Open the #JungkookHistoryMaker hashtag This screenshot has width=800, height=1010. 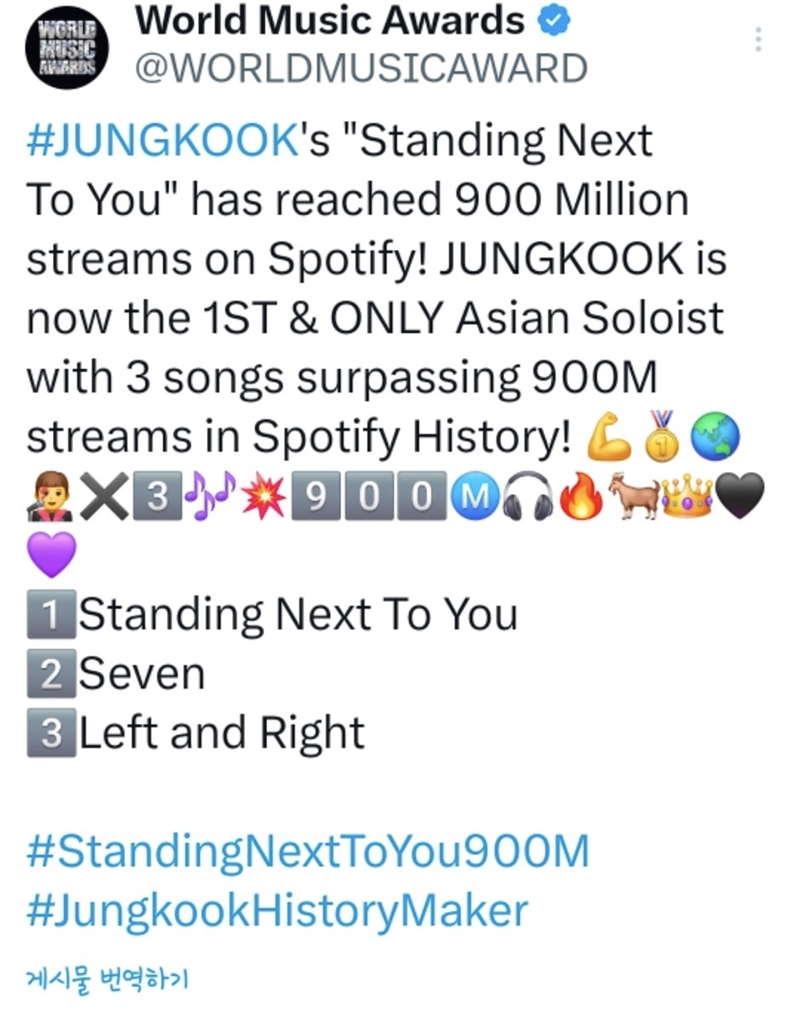pyautogui.click(x=277, y=911)
